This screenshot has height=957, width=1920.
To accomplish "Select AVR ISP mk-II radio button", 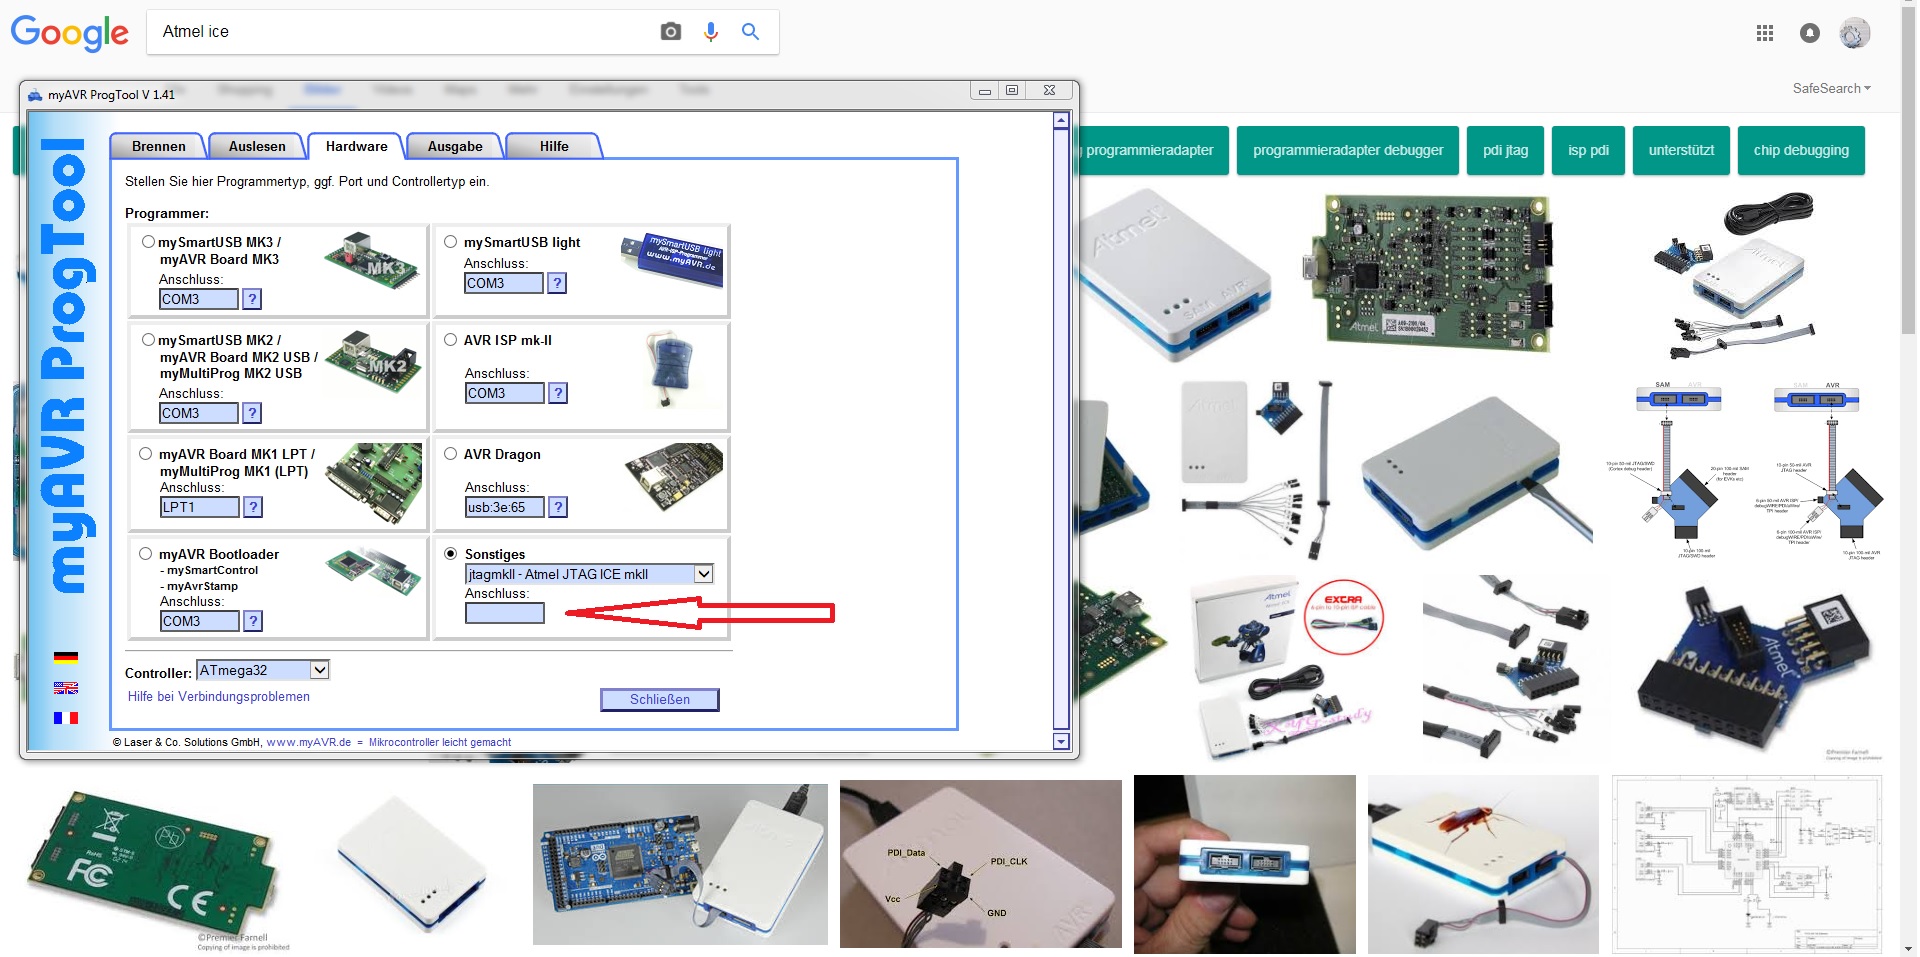I will 451,340.
